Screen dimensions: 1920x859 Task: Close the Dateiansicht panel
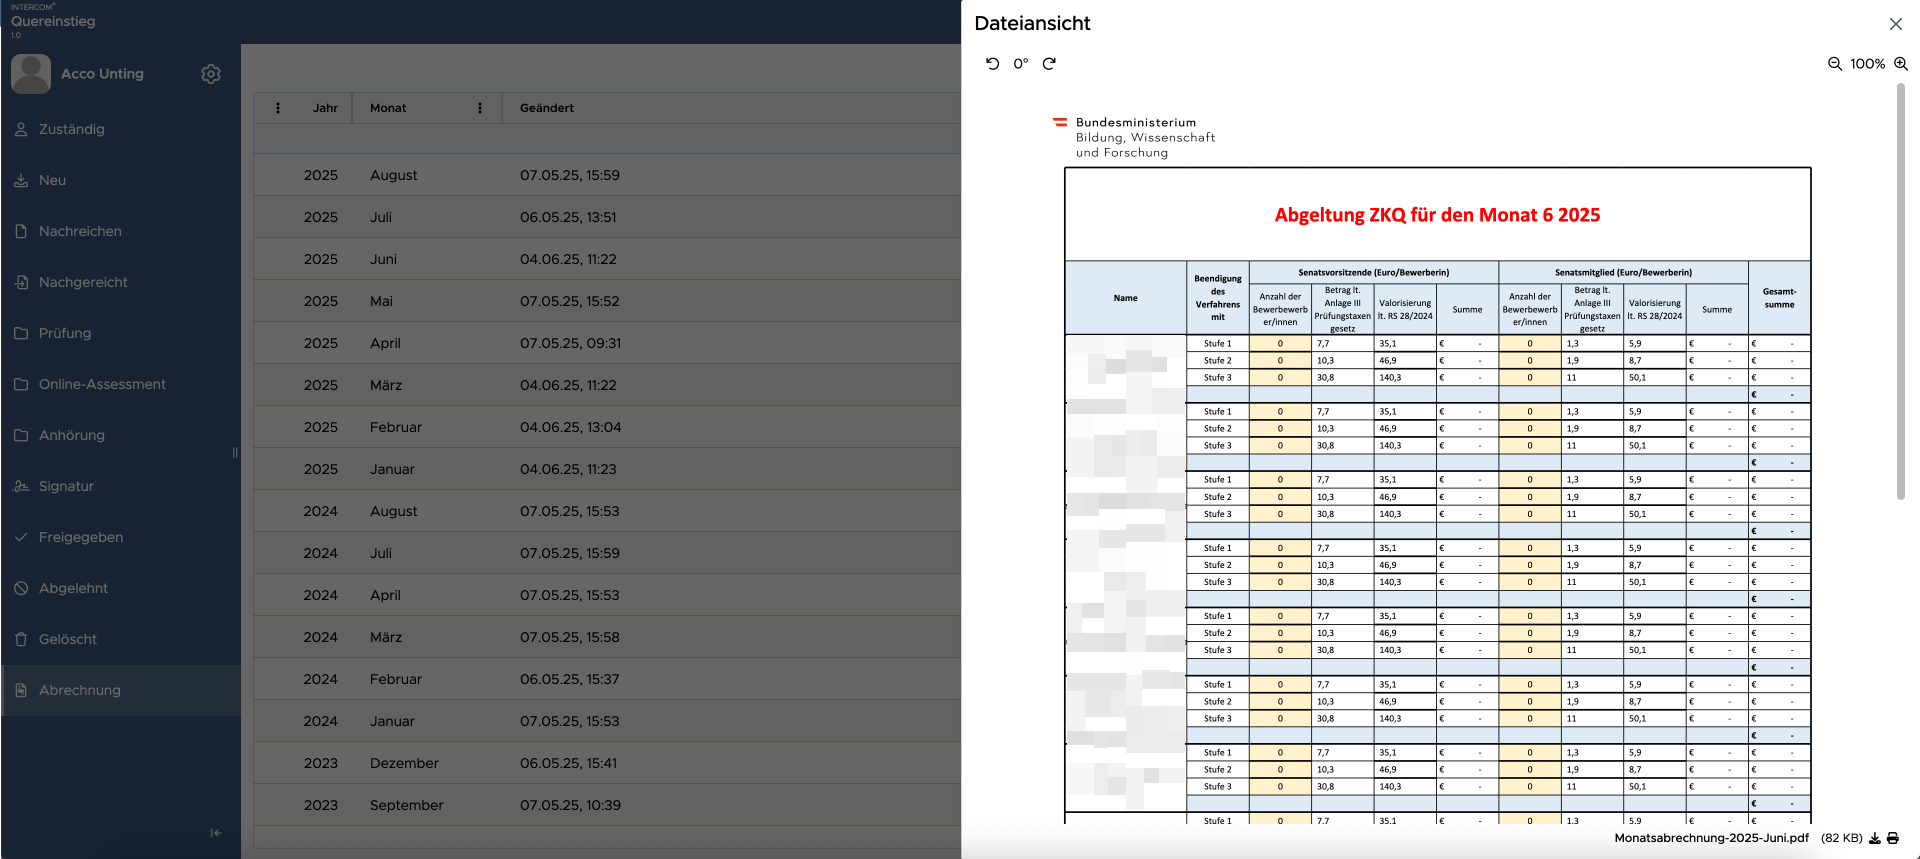tap(1896, 24)
